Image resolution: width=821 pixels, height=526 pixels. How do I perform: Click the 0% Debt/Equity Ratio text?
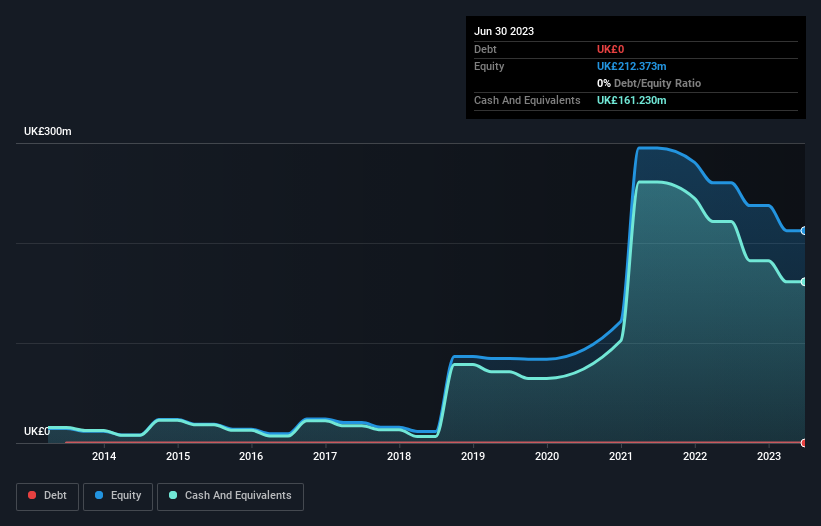point(649,83)
